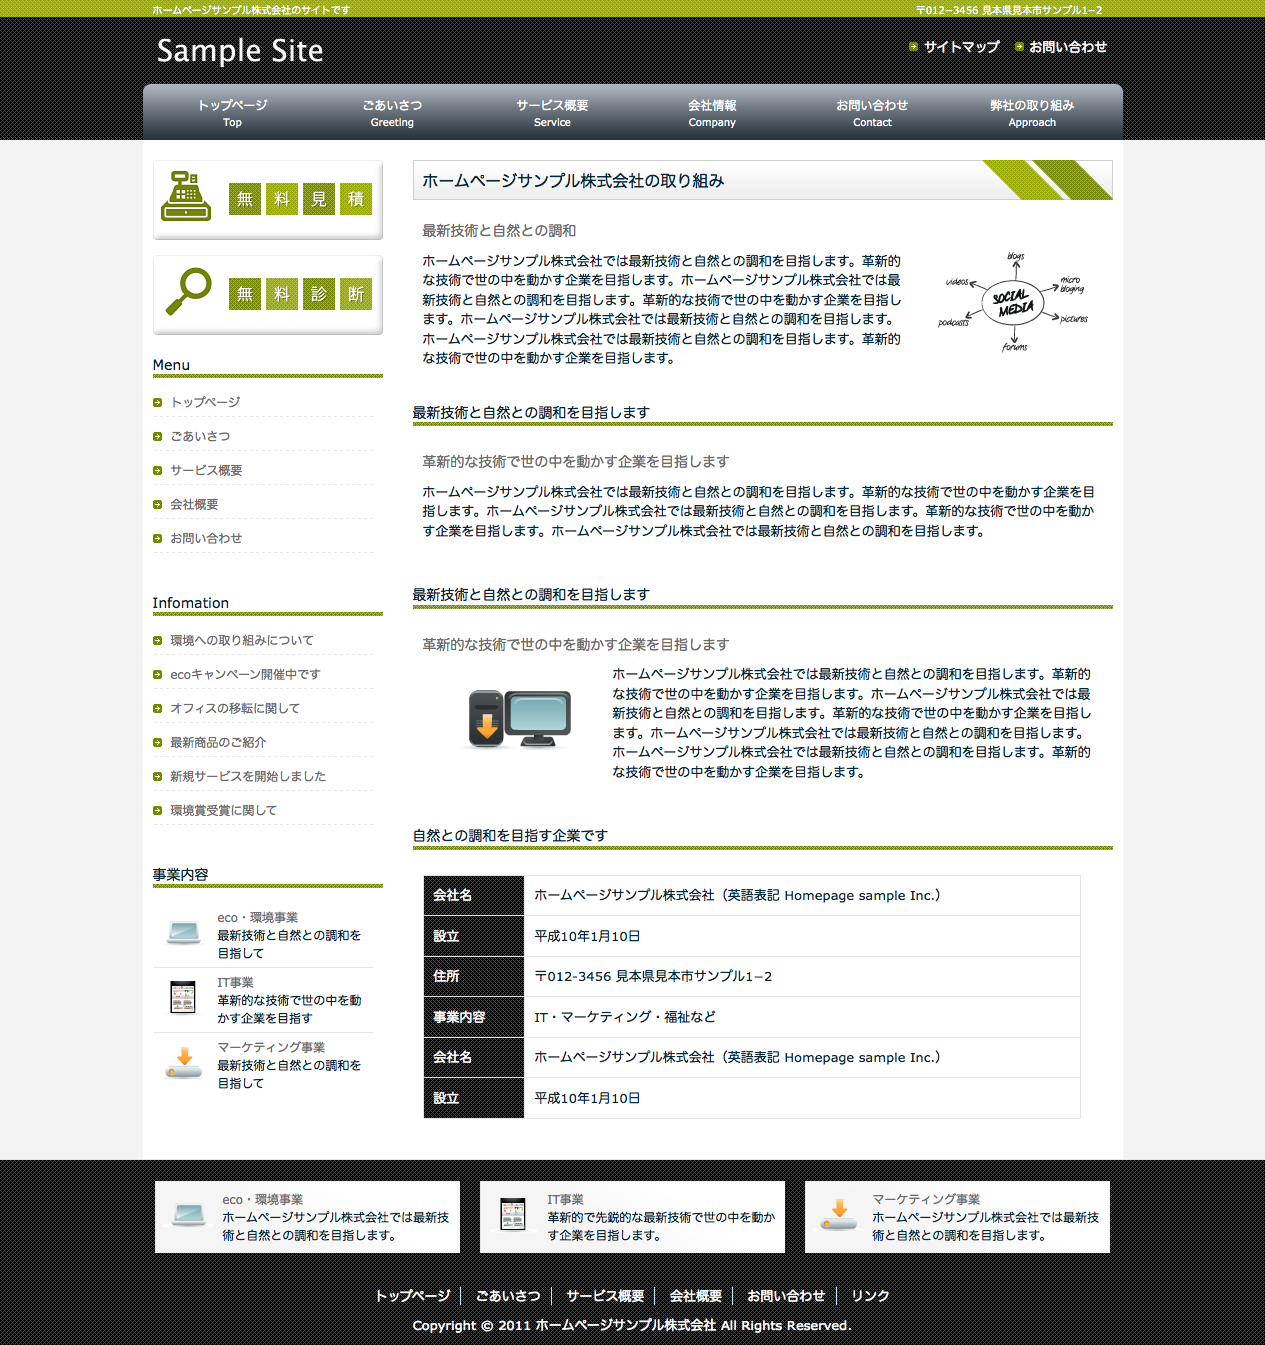
Task: Select ごあいさつ in the sidebar Menu
Action: (200, 436)
